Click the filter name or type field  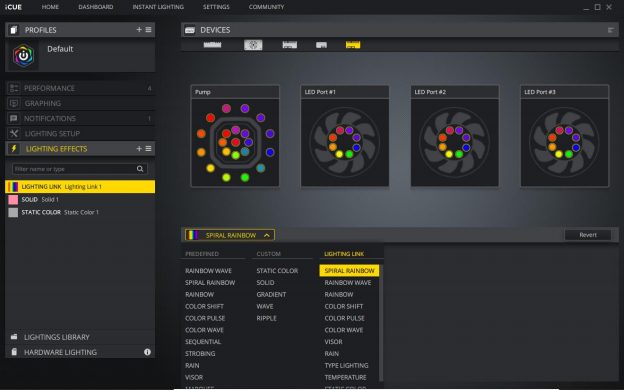[x=80, y=169]
